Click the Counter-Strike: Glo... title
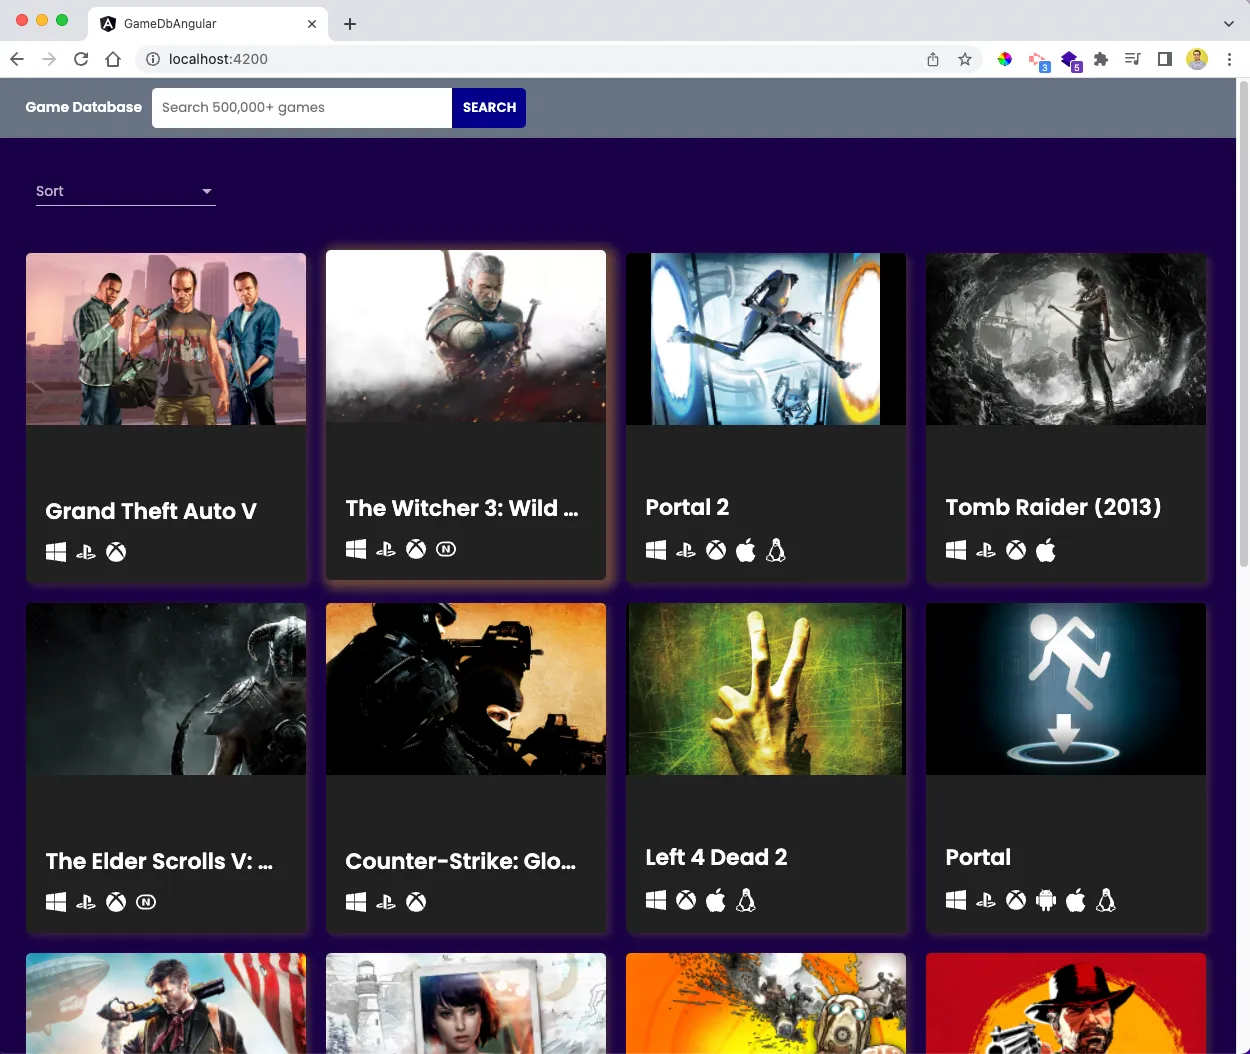Image resolution: width=1250 pixels, height=1054 pixels. [461, 861]
